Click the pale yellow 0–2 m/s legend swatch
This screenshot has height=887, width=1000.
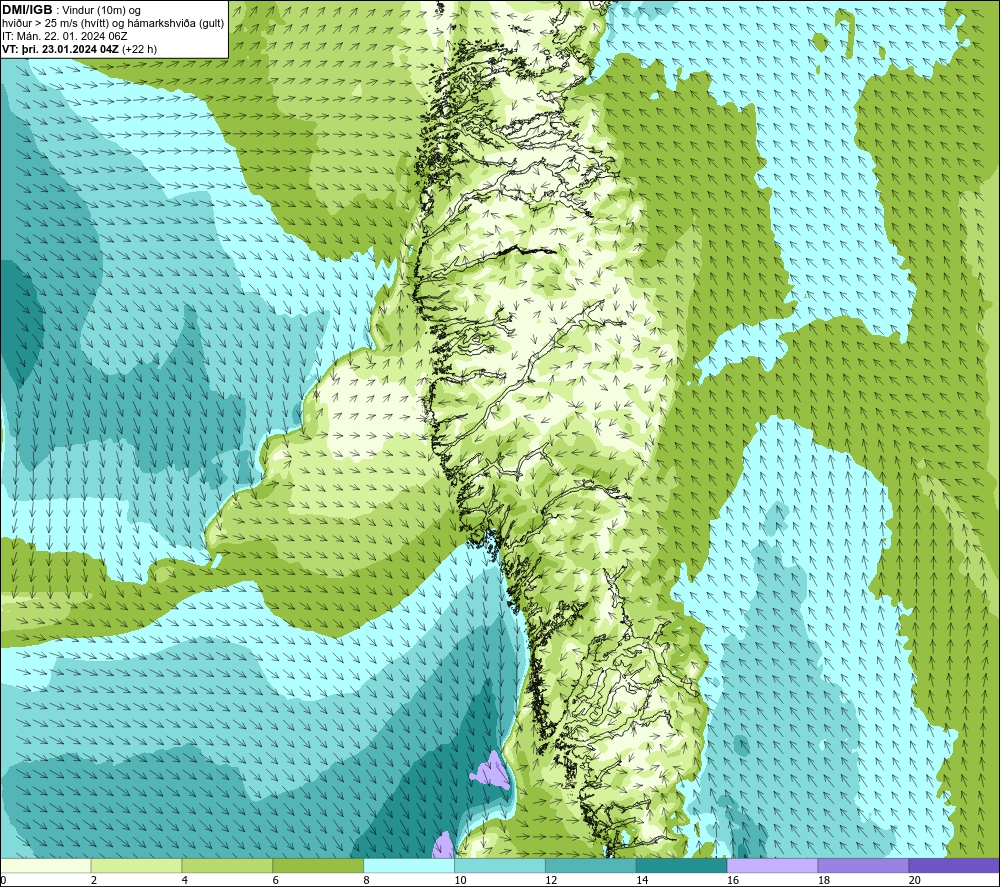click(46, 866)
